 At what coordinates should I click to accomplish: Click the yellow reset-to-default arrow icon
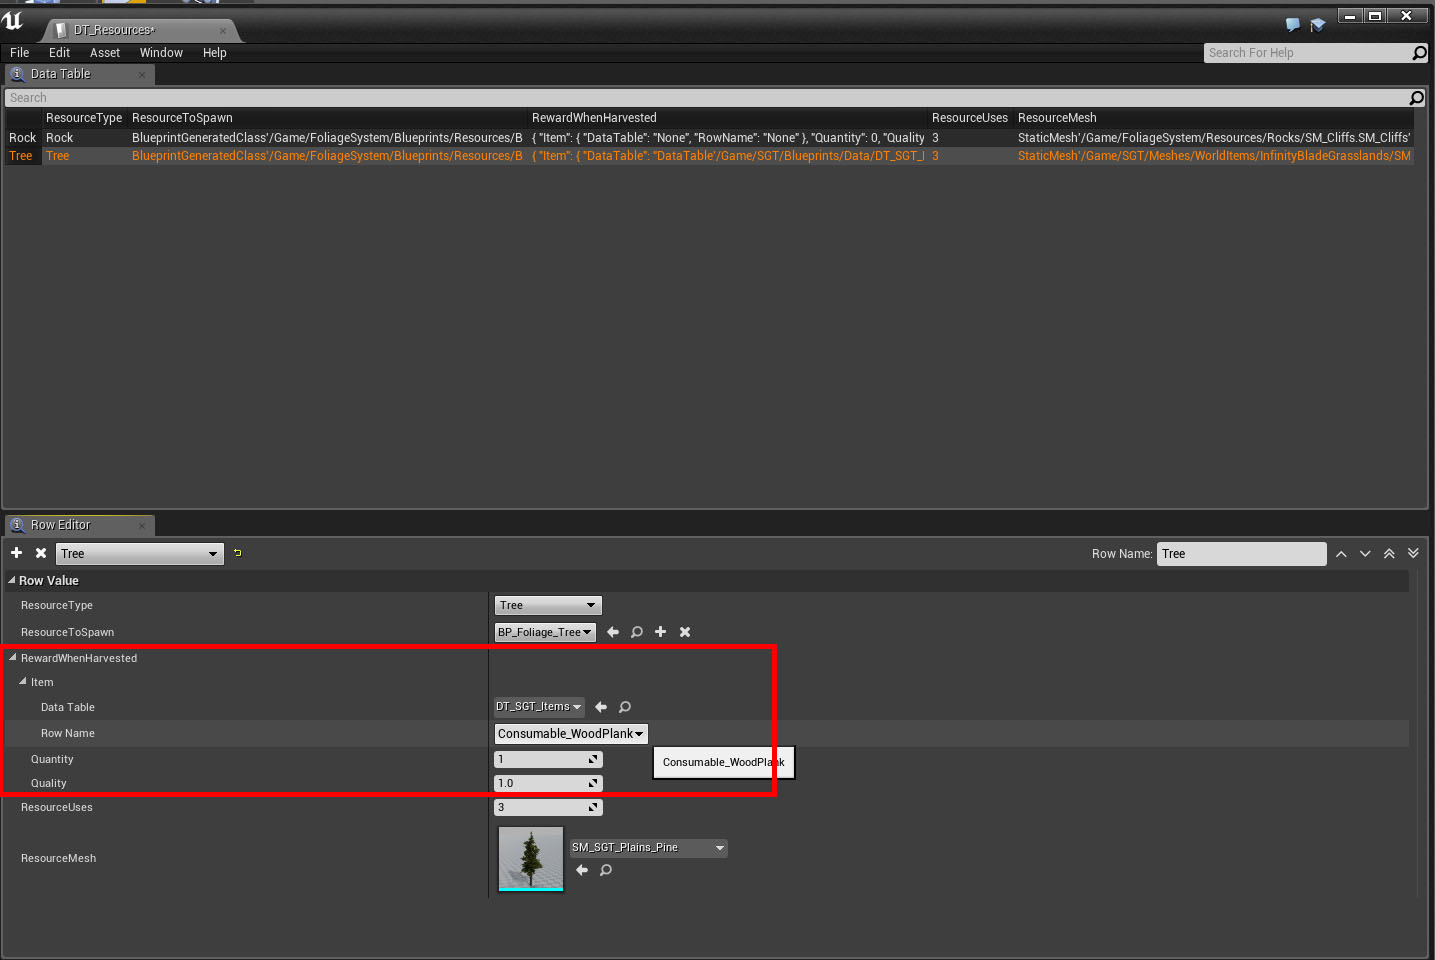pos(237,553)
